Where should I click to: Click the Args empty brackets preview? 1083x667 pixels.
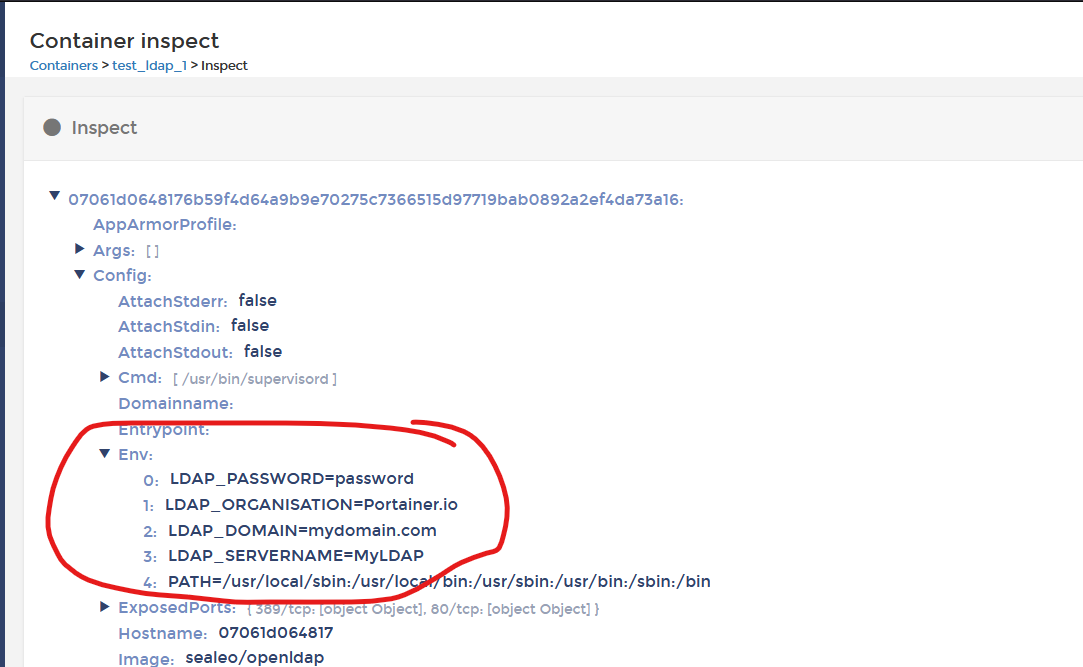(153, 251)
